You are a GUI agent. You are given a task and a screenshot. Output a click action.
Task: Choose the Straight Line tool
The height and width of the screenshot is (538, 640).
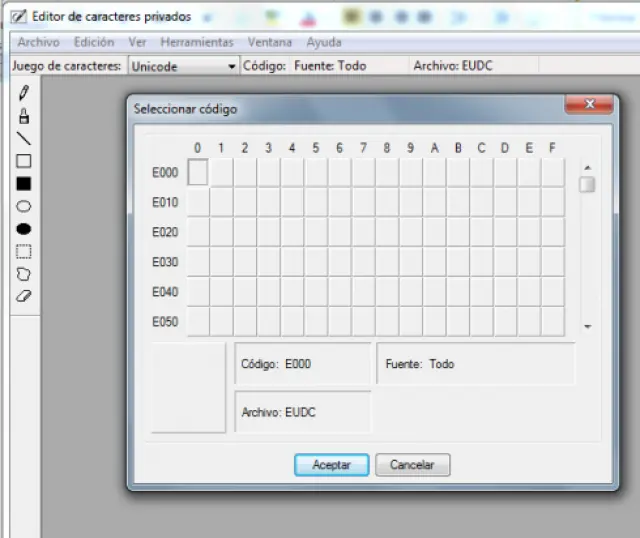pos(24,138)
